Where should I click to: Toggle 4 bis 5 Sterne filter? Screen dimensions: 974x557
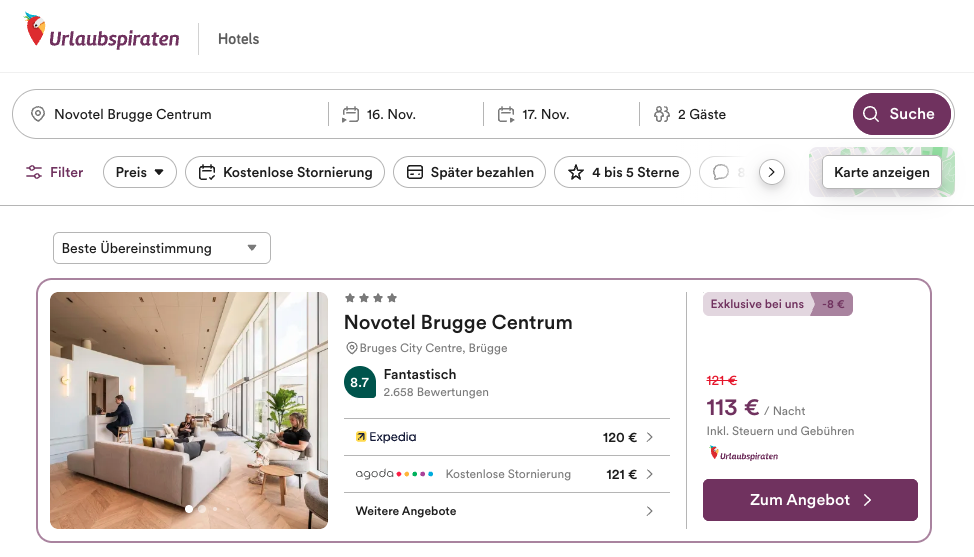(x=623, y=172)
